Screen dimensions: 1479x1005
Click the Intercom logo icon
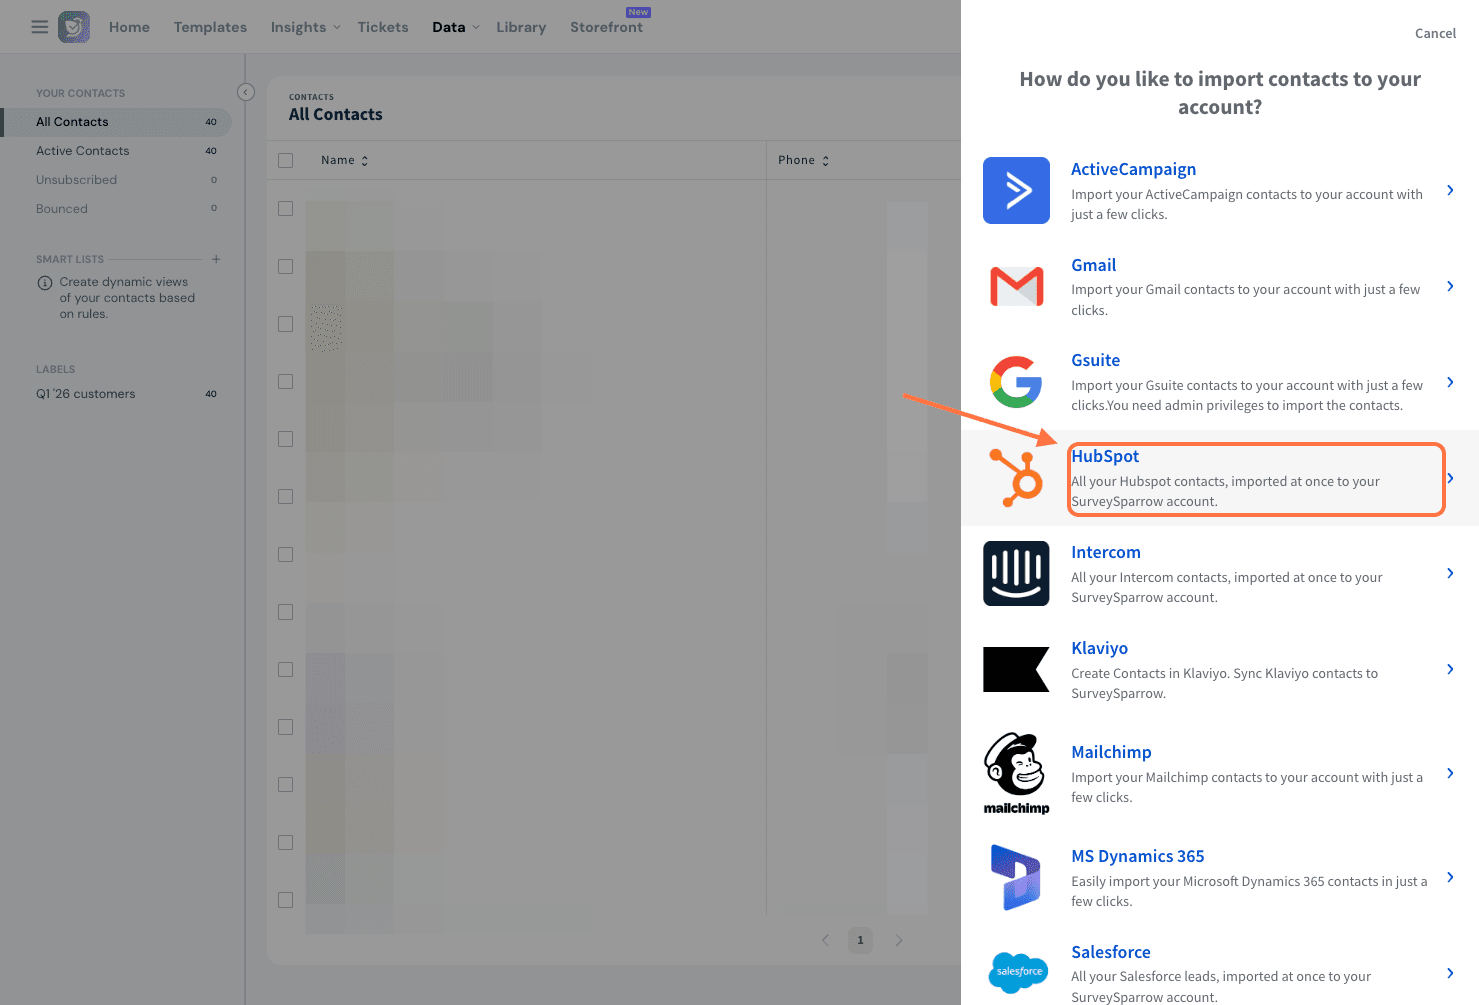[1016, 574]
